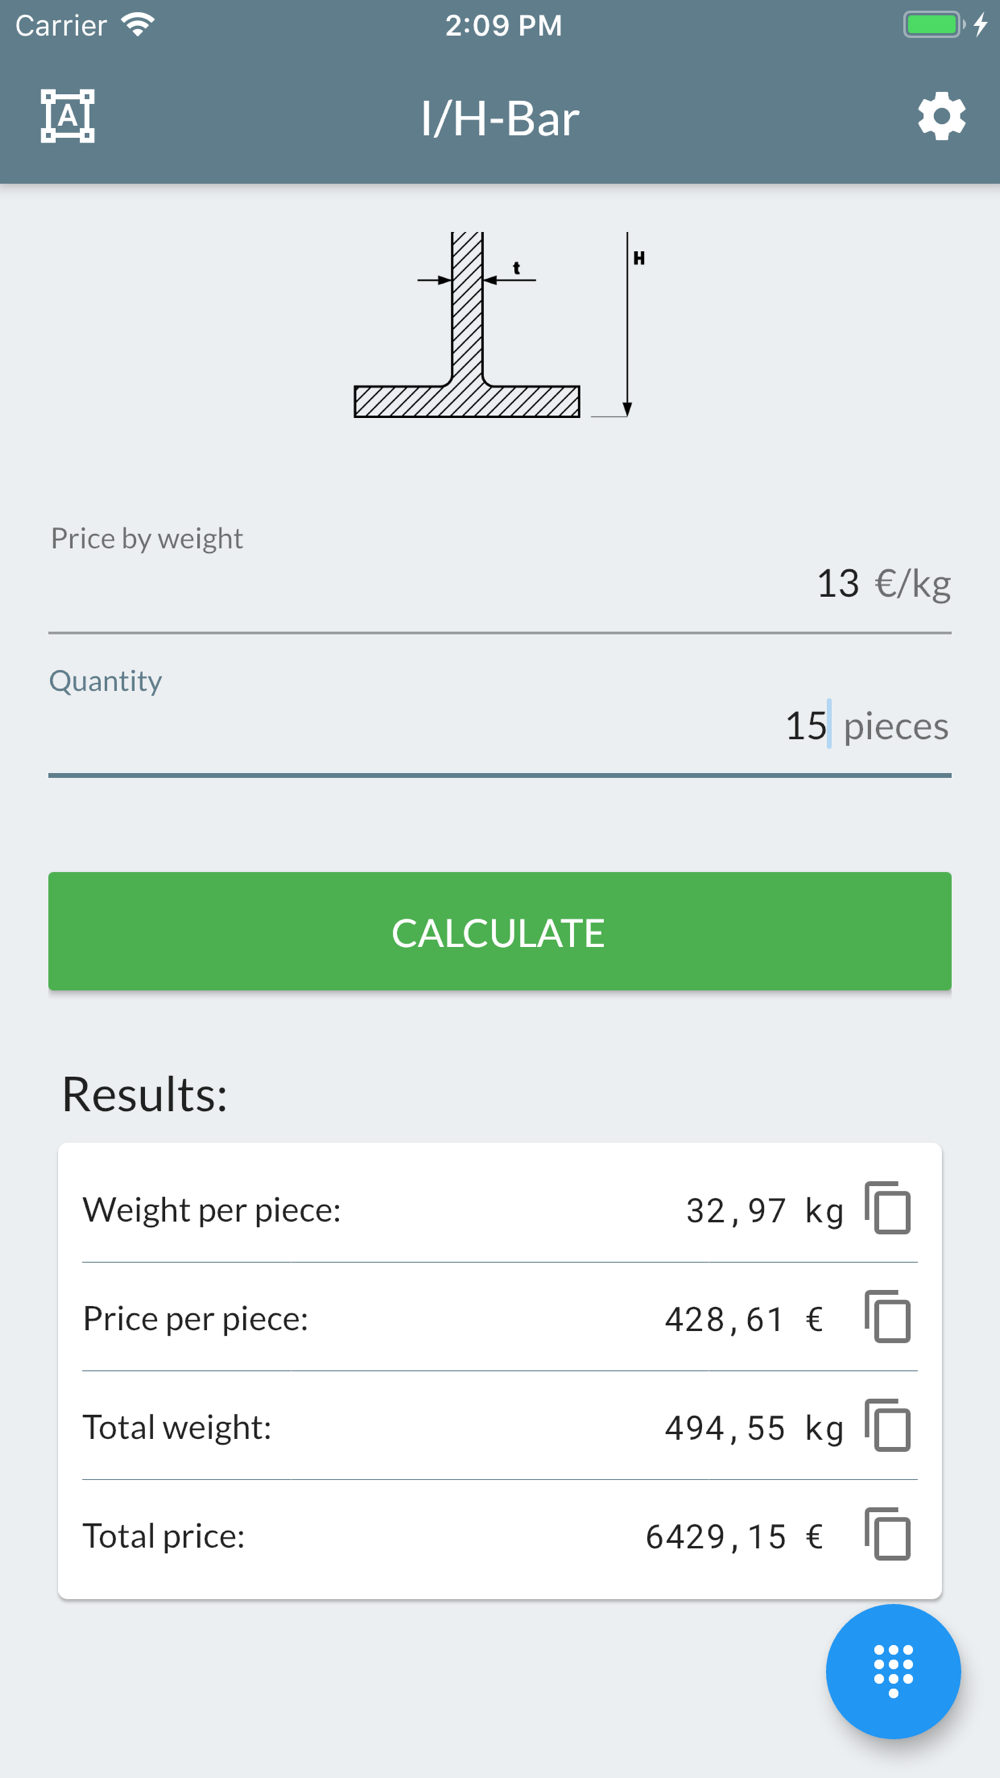Copy the total price value
Screen dimensions: 1000x1778
[x=888, y=1534]
